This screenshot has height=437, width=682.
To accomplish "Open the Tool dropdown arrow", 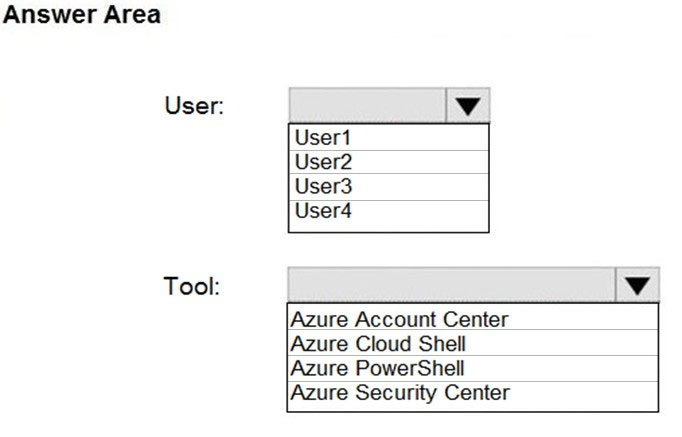I will (x=637, y=285).
